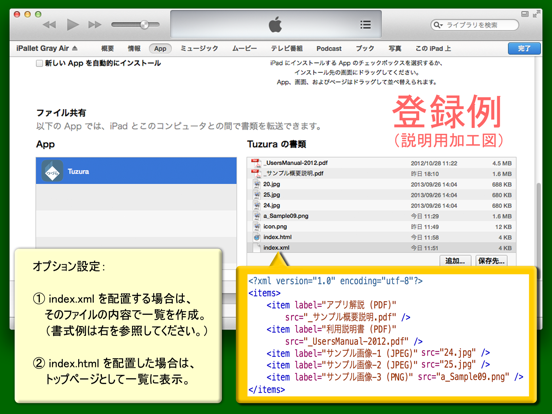This screenshot has width=552, height=414.
Task: Enter full screen with the arrows icon
Action: (536, 14)
